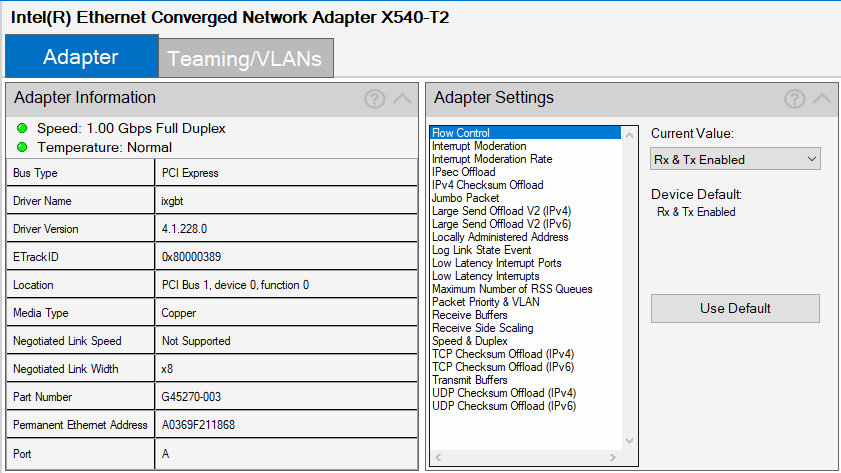Click Ethernet address A0369F211868 cell

(286, 425)
